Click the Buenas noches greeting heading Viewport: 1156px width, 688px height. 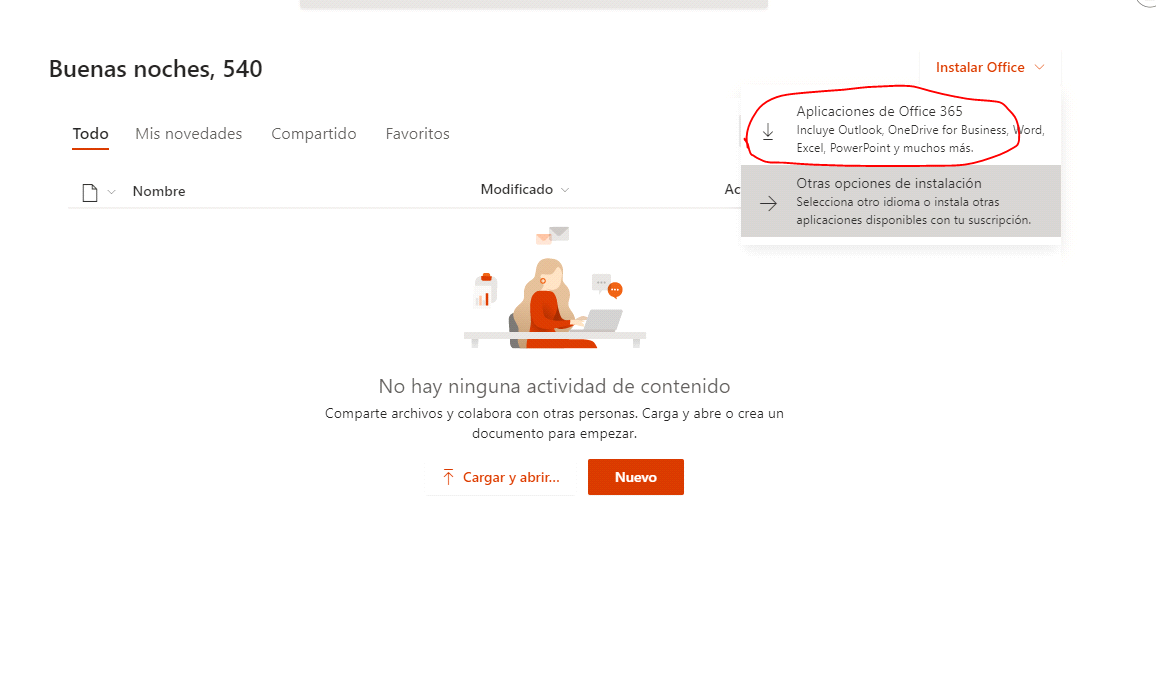pos(155,69)
